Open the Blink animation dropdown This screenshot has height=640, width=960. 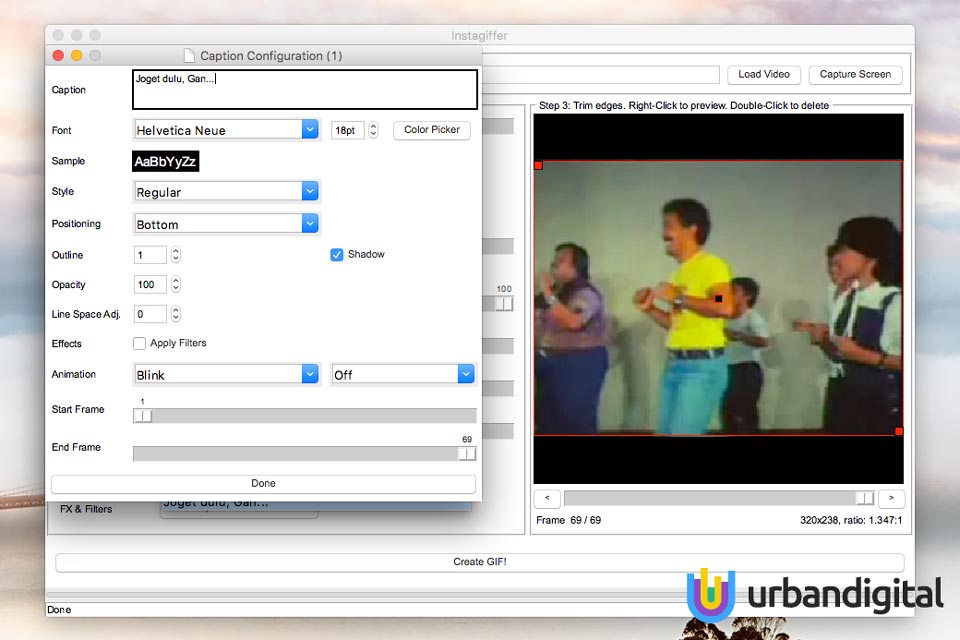[x=227, y=374]
